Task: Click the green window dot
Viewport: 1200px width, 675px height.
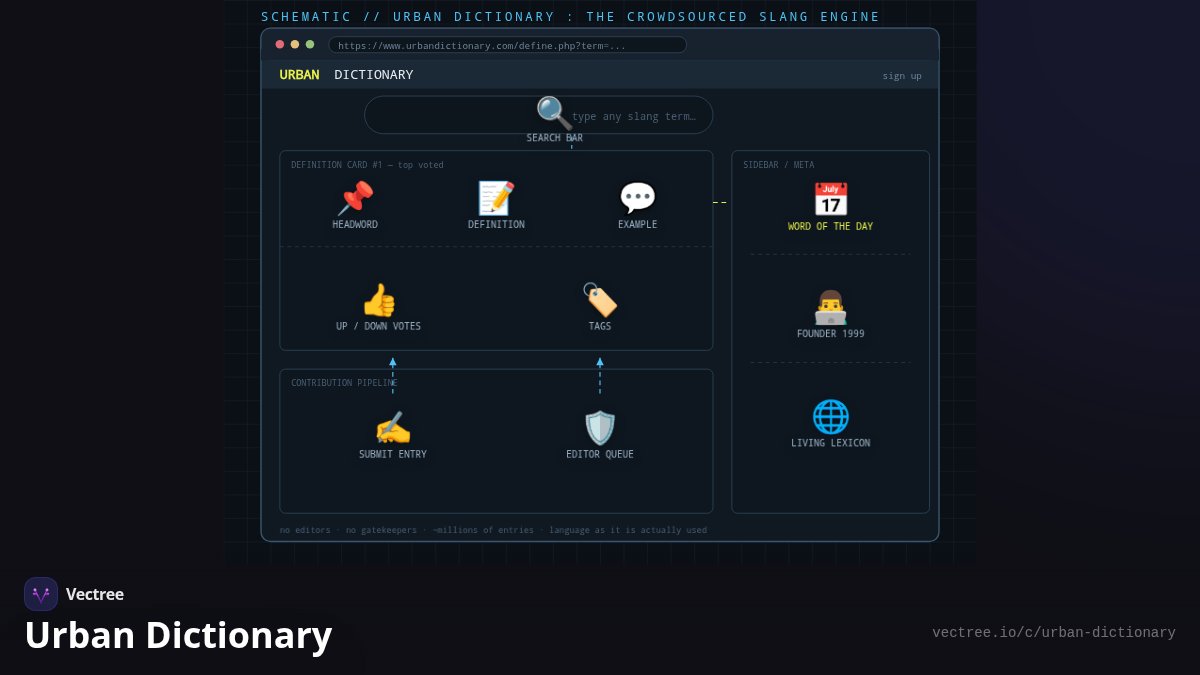Action: click(310, 44)
